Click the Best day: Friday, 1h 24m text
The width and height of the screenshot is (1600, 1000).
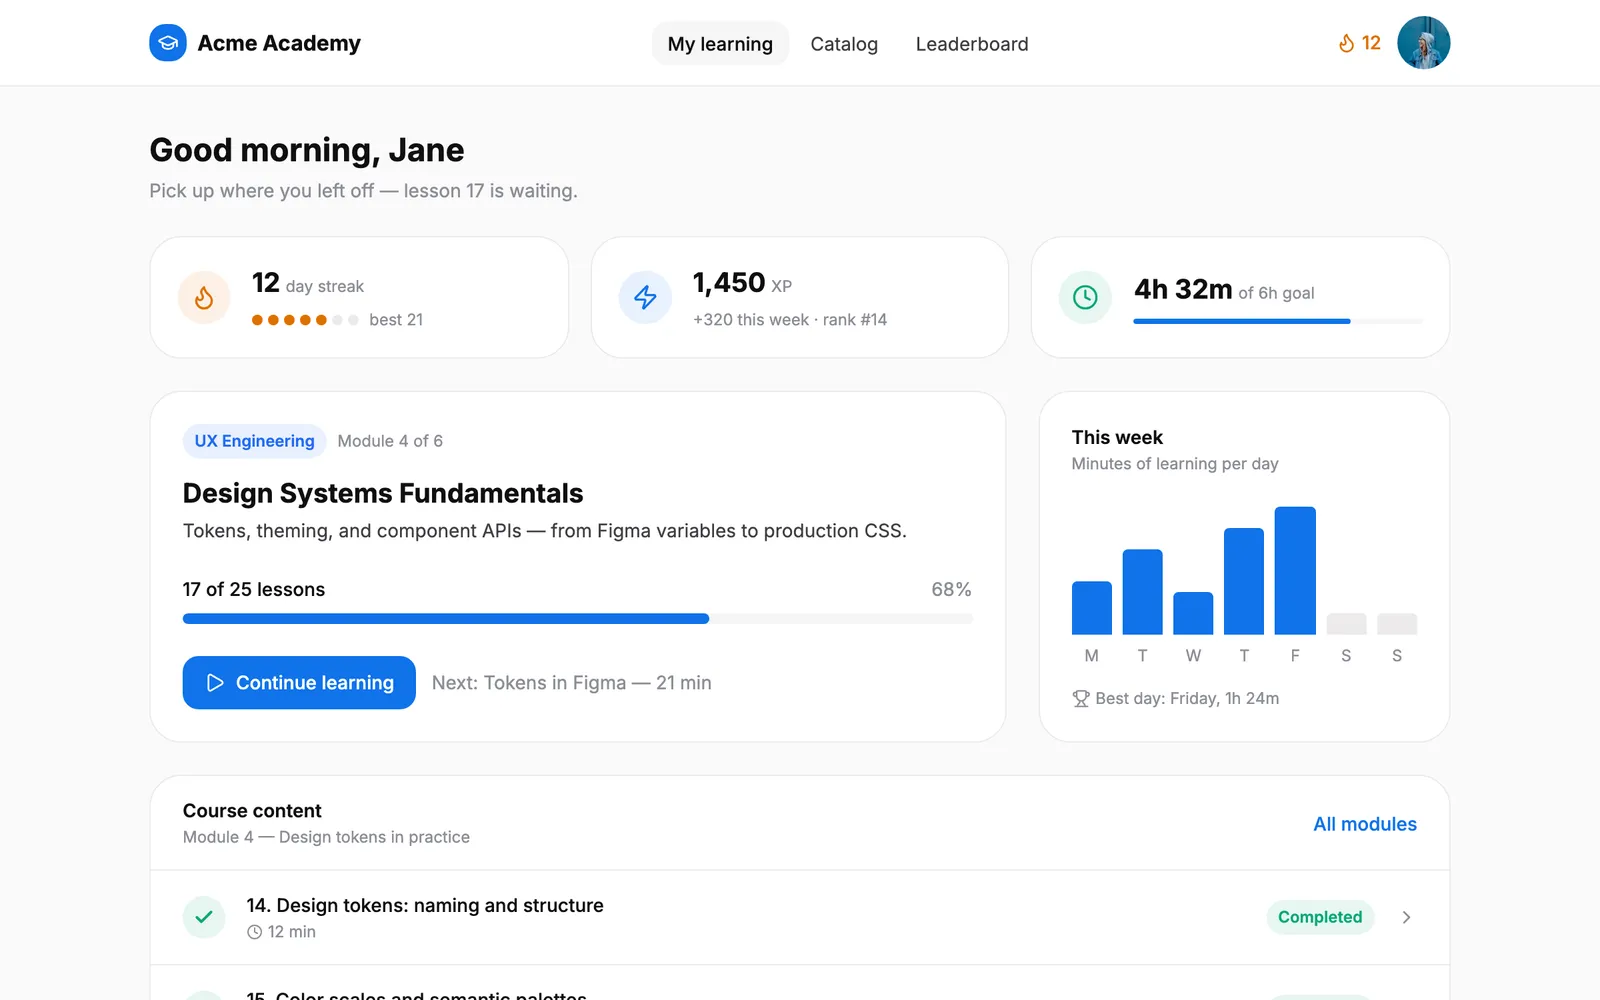(1187, 699)
